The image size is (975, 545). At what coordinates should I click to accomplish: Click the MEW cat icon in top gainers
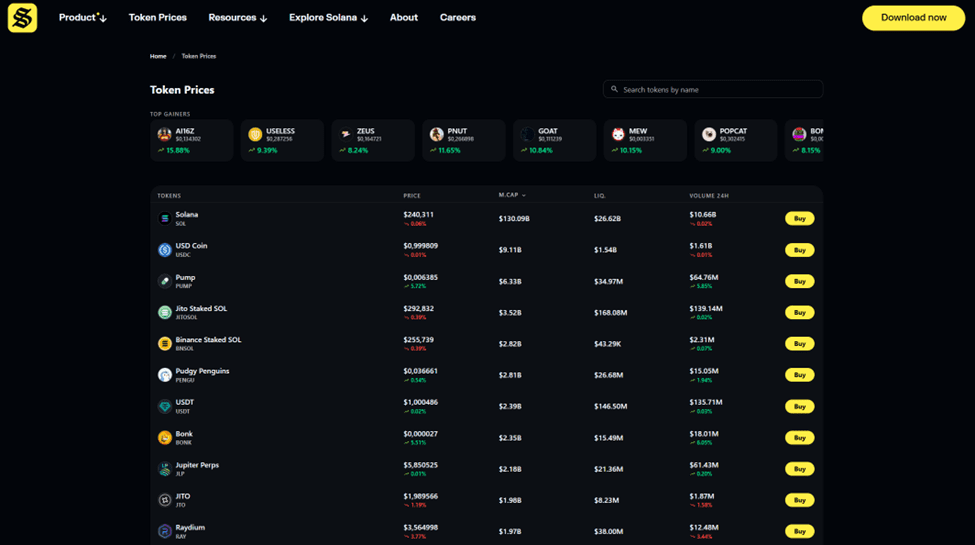pyautogui.click(x=618, y=134)
